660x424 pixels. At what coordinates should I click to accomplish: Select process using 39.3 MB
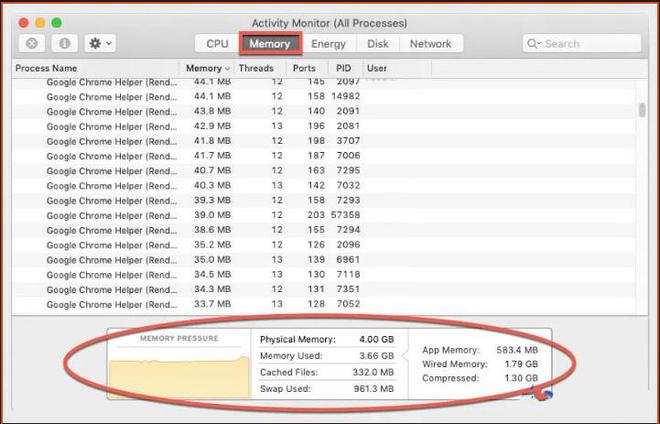tap(324, 200)
